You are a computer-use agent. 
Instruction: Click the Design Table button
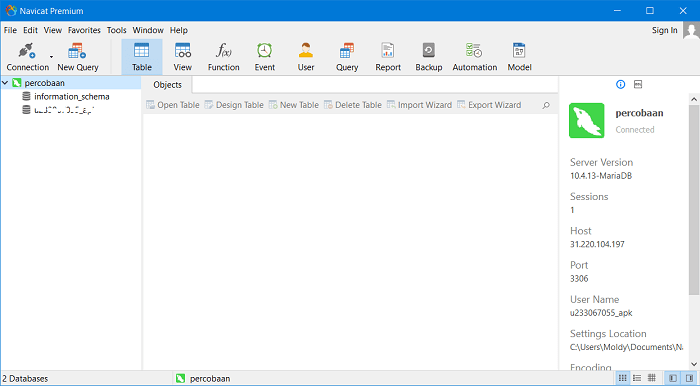tap(234, 105)
